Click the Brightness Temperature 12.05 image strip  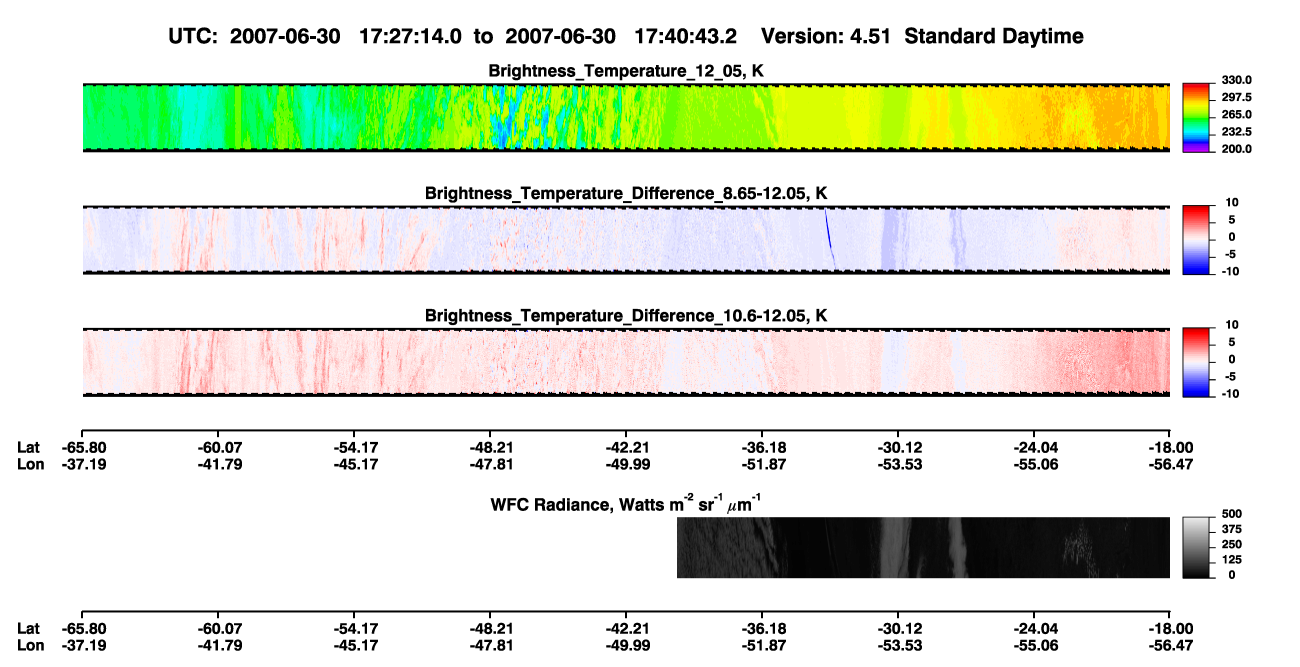(x=626, y=117)
